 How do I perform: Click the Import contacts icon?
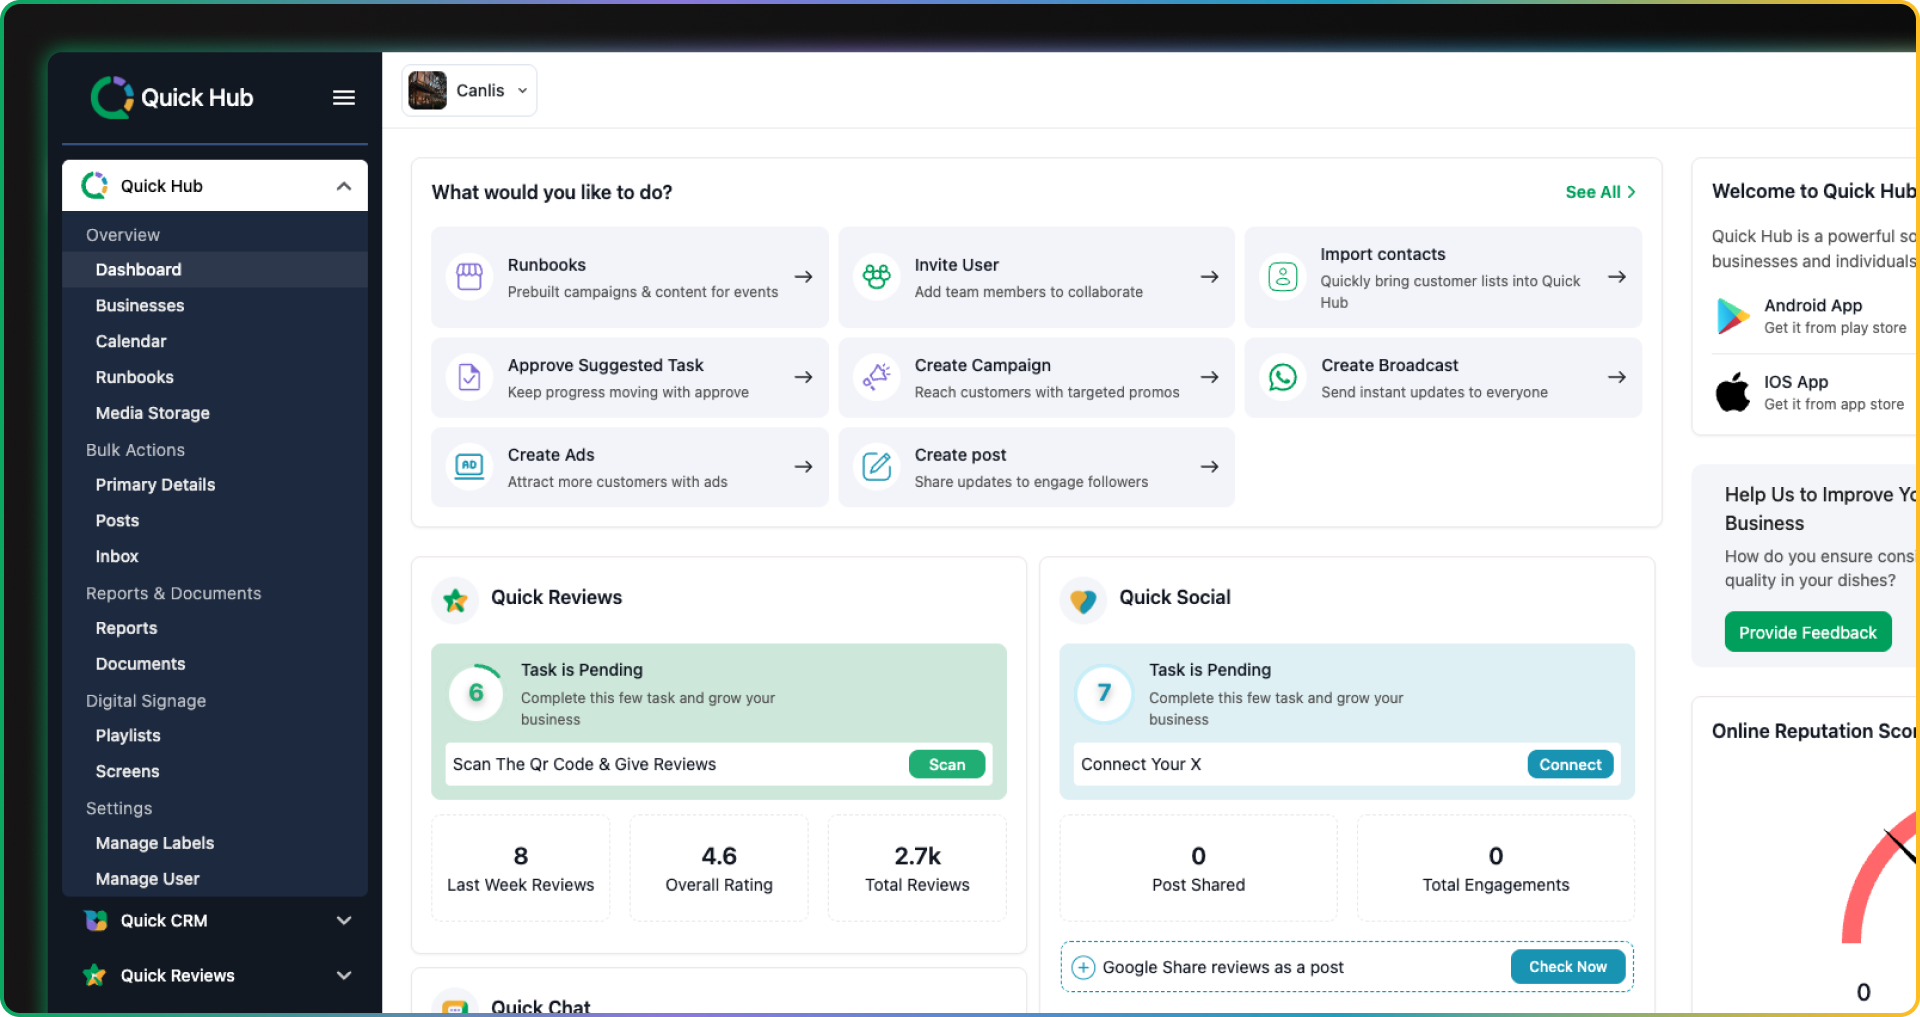[1282, 277]
